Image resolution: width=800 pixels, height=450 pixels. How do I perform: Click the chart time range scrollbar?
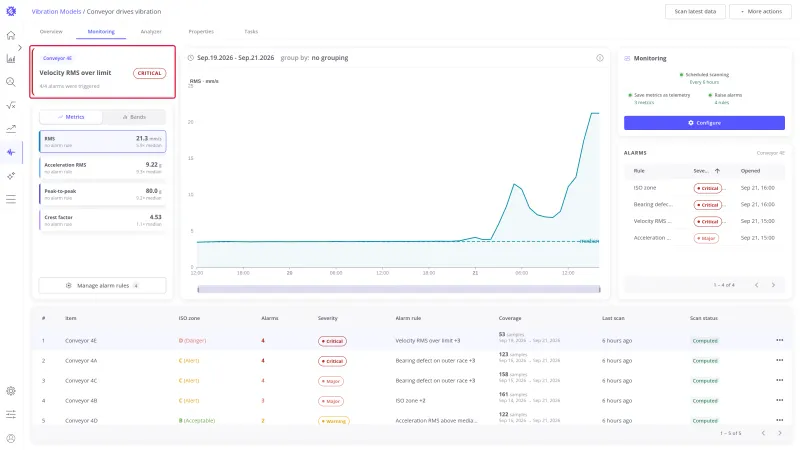[398, 289]
